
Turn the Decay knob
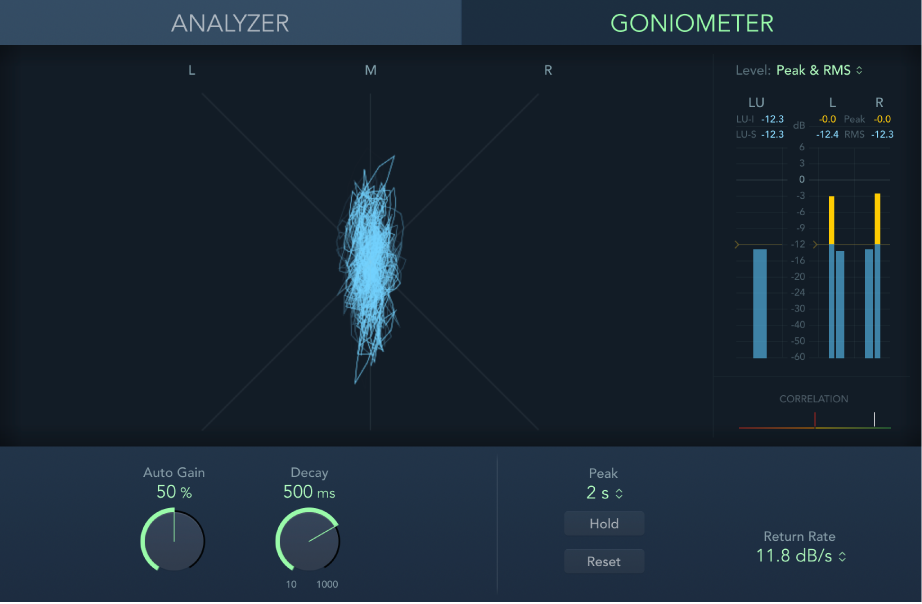point(309,540)
